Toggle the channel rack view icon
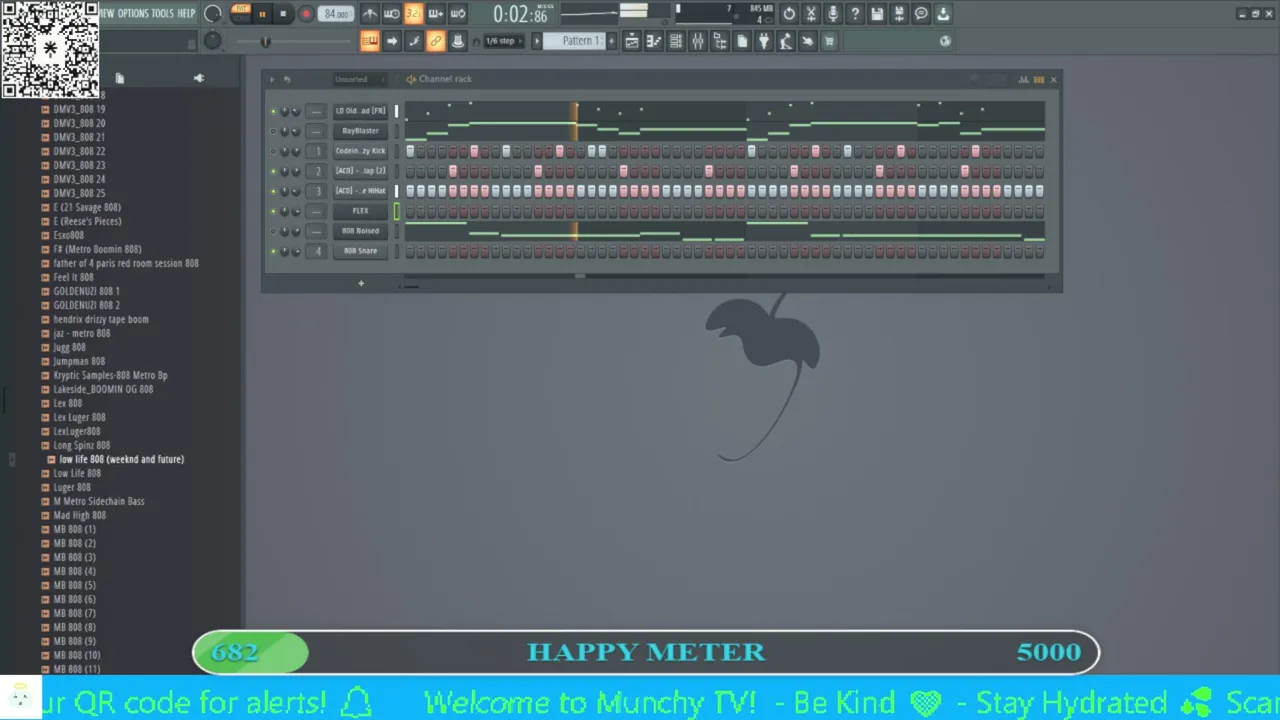 676,41
